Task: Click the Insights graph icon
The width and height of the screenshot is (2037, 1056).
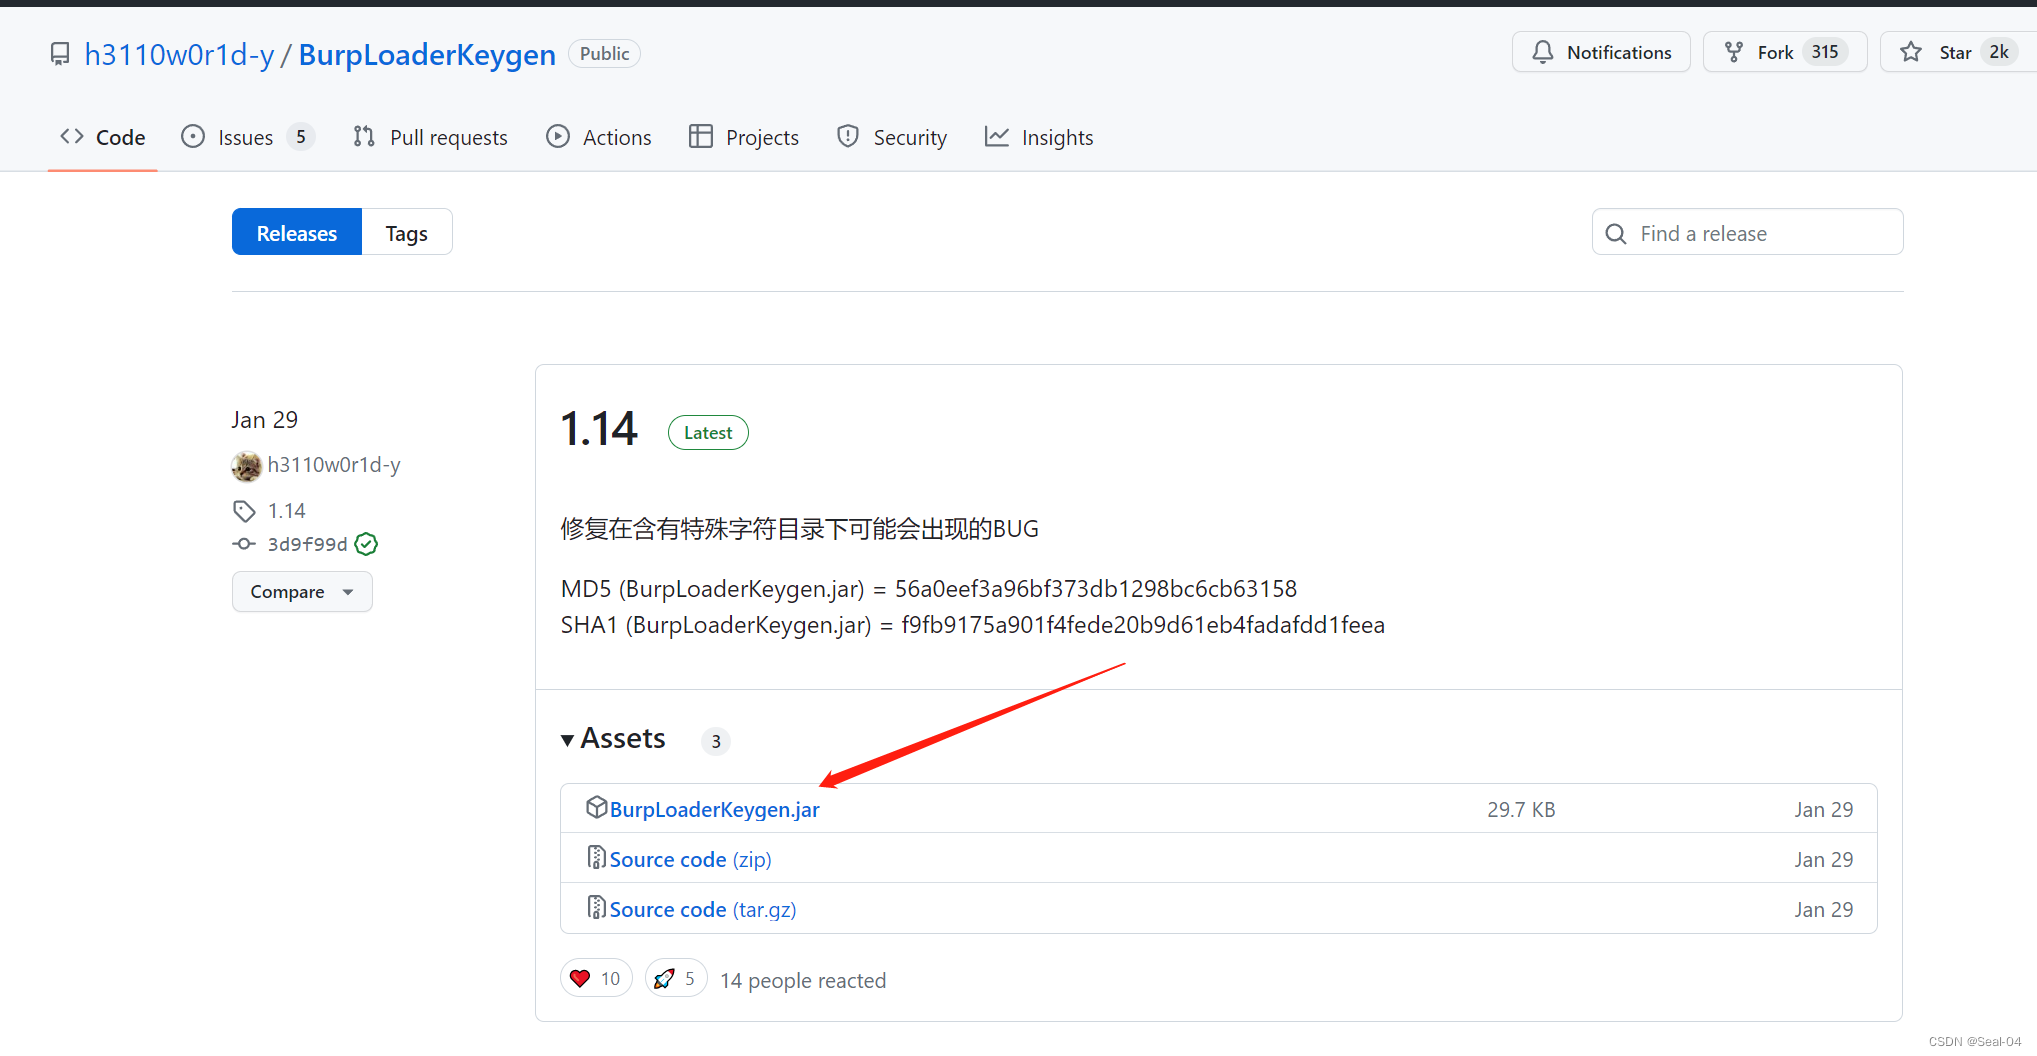Action: (996, 136)
